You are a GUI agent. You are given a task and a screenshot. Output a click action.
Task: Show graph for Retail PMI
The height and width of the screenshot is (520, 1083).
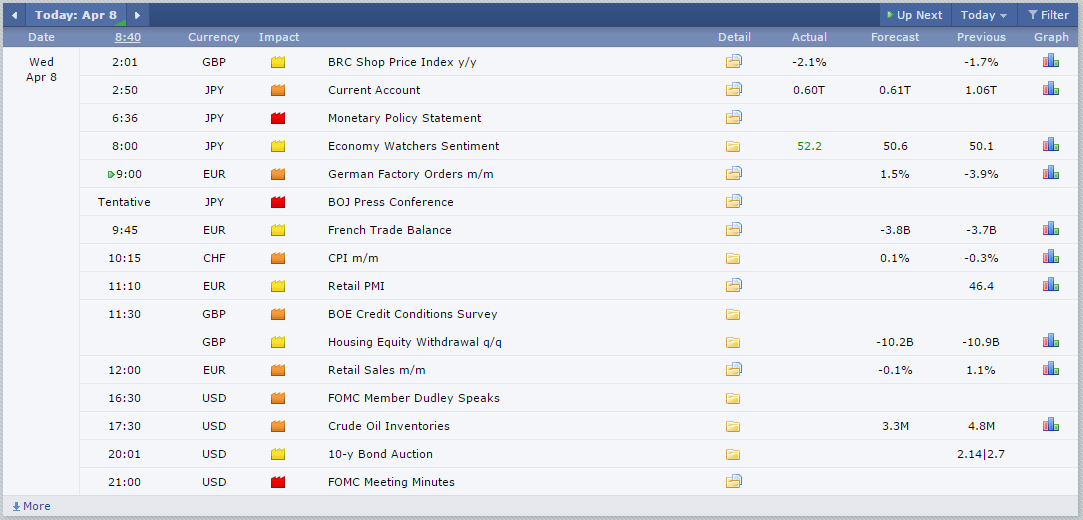tap(1051, 285)
